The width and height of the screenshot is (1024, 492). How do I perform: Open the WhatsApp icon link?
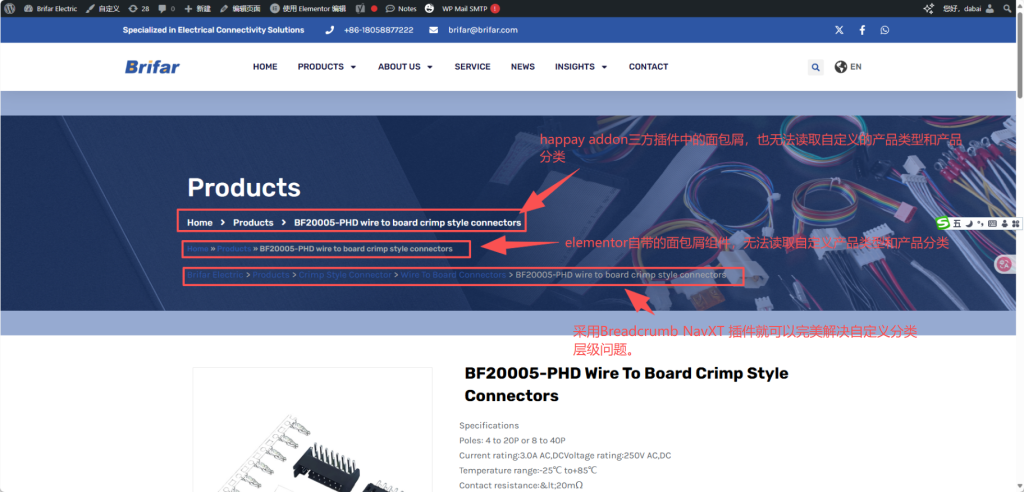[885, 30]
